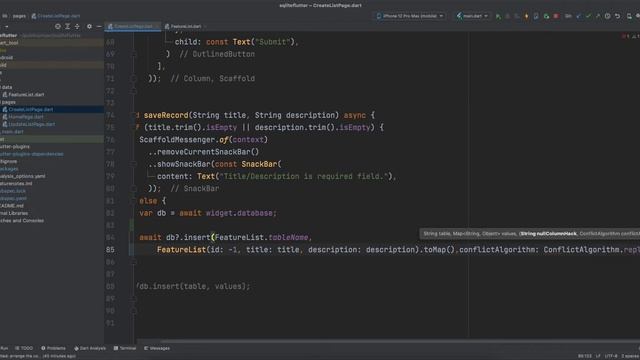
Task: Click the green Git commit checkmark icon
Action: click(x=588, y=16)
